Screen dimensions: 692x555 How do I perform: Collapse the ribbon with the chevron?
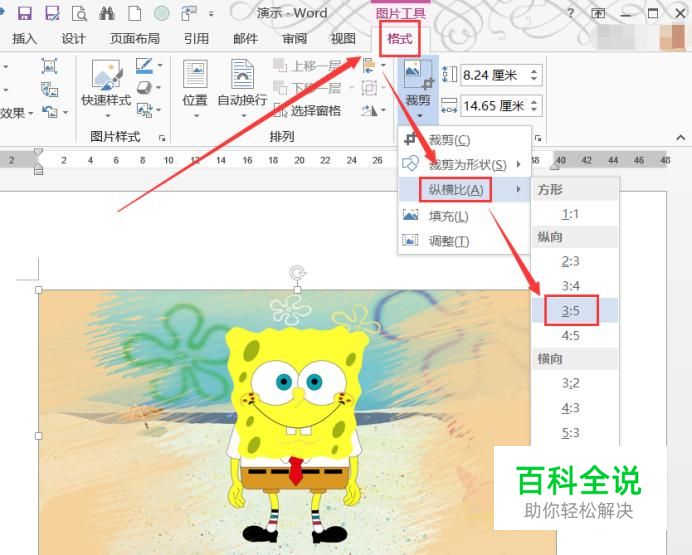click(x=681, y=138)
